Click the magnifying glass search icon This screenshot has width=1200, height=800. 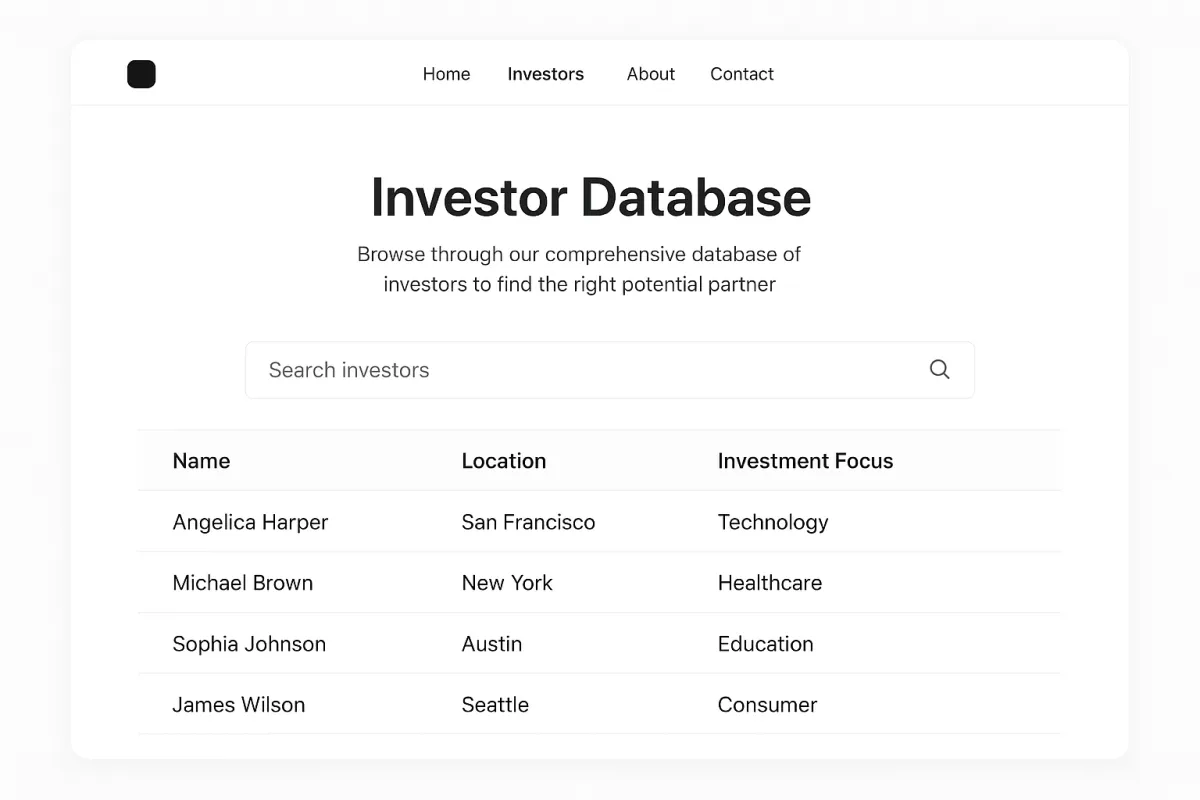coord(939,369)
